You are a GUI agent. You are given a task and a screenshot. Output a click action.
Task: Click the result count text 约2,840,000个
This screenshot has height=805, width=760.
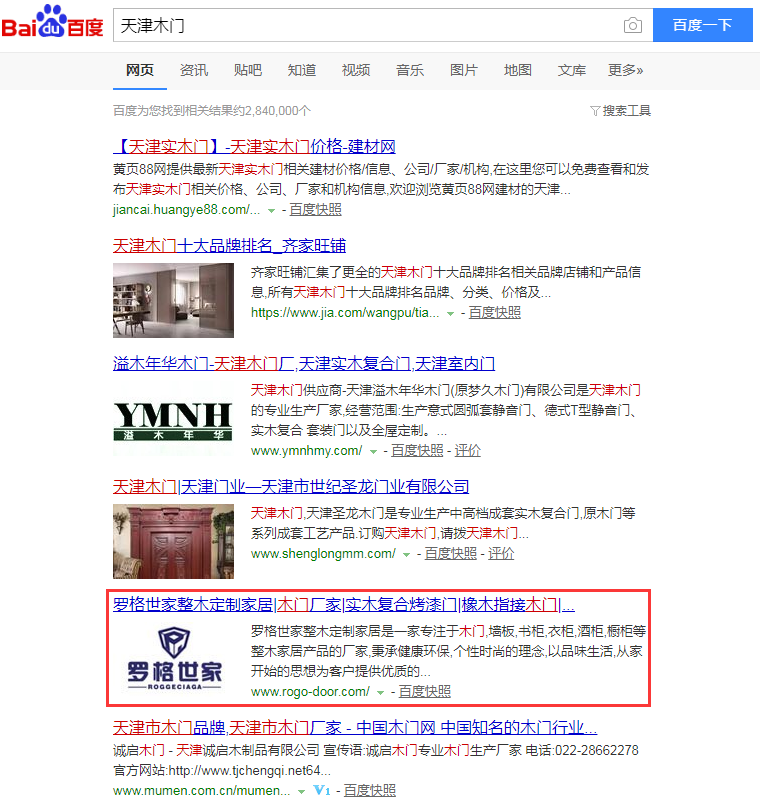(x=272, y=111)
